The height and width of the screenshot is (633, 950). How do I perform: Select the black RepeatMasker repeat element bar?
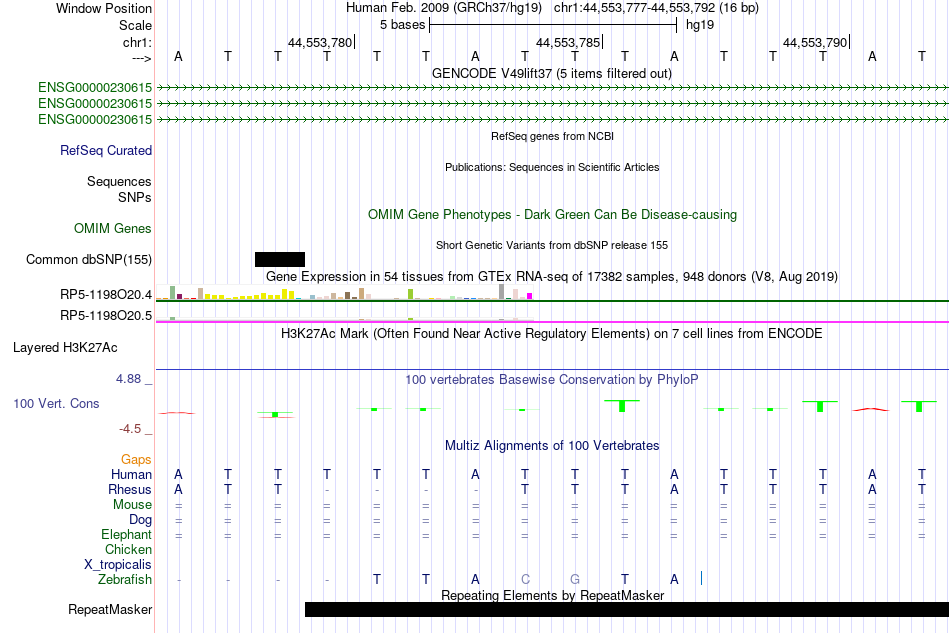(x=626, y=609)
